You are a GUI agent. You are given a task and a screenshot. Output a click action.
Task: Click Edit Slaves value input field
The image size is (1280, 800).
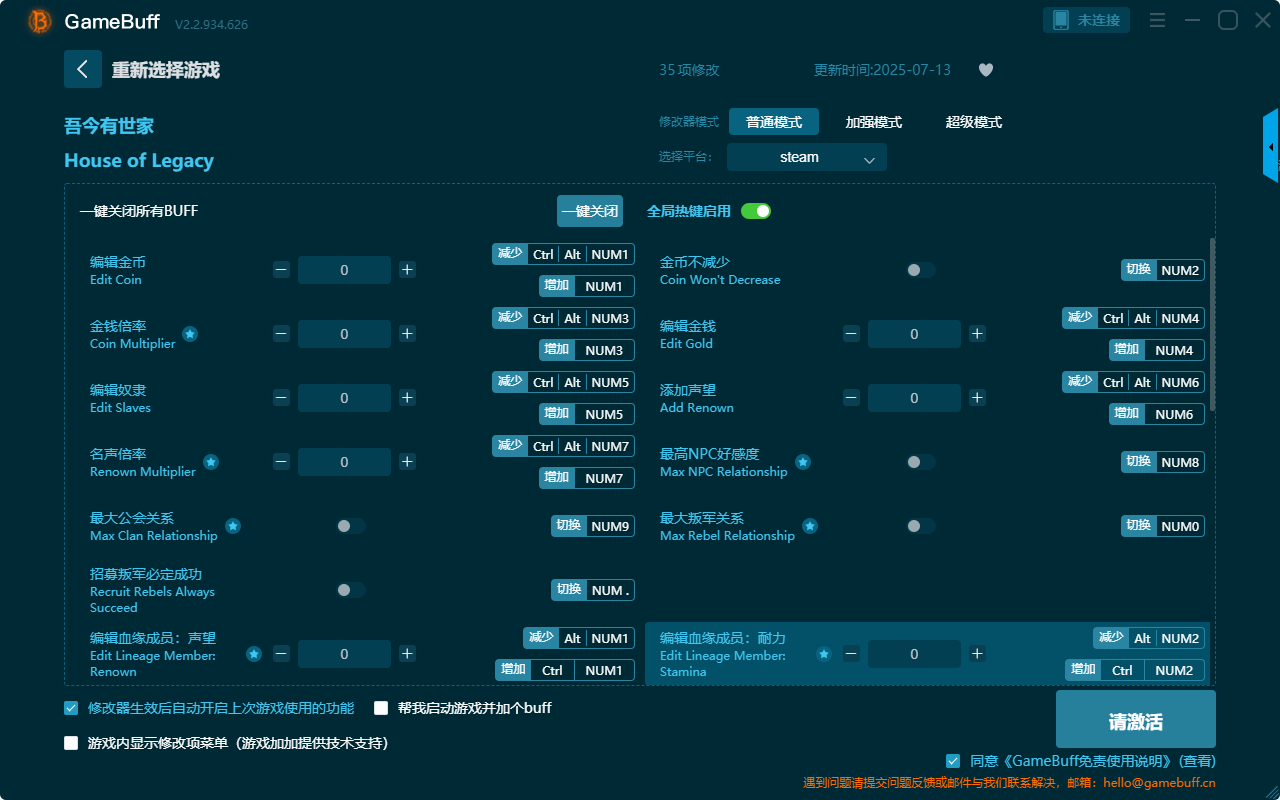(344, 398)
